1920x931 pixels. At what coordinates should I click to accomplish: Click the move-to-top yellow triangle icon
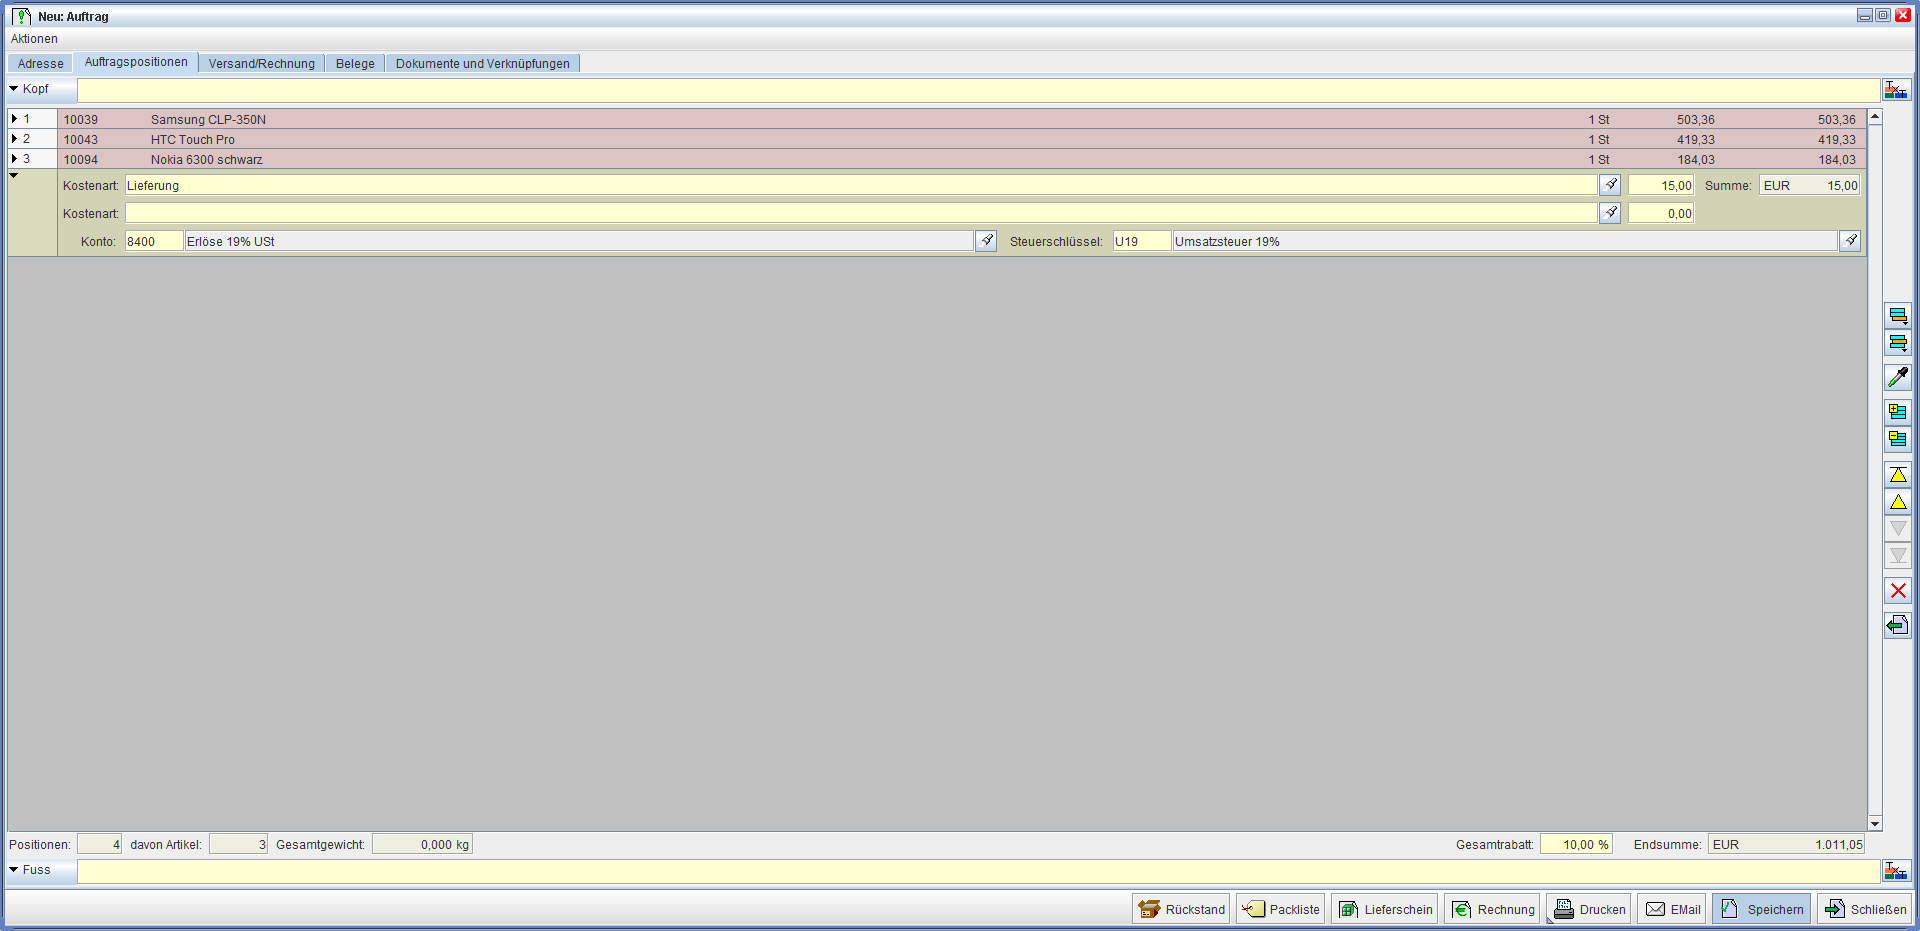coord(1897,475)
